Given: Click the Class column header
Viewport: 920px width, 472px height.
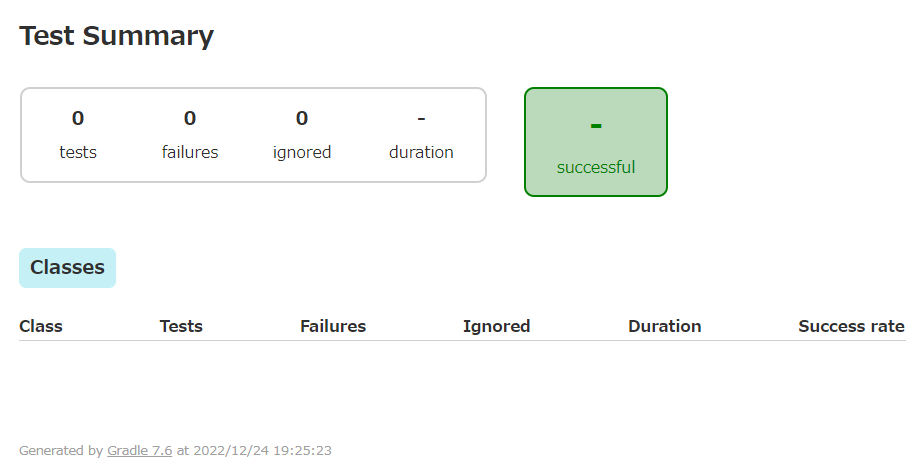Looking at the screenshot, I should (x=41, y=326).
